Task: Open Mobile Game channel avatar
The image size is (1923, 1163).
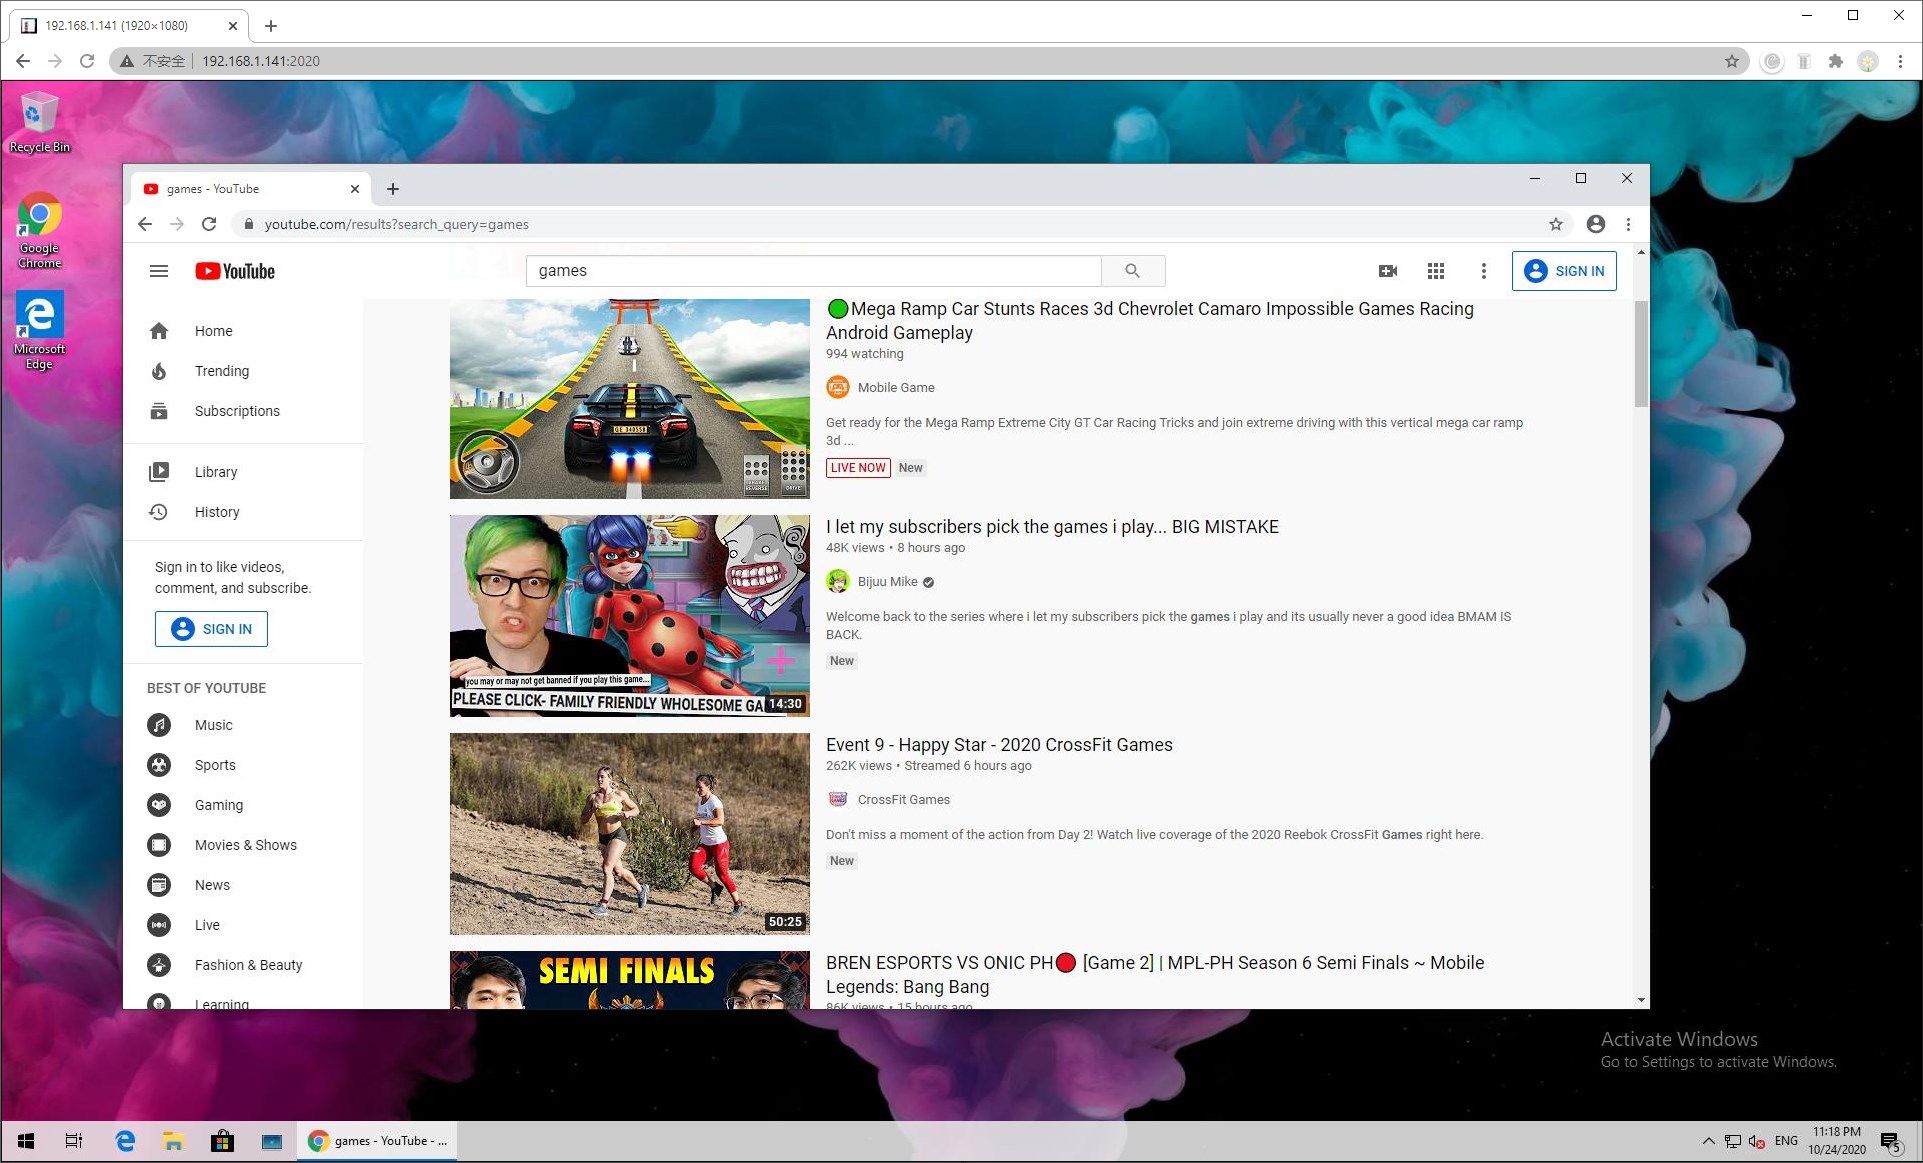Action: pos(838,387)
